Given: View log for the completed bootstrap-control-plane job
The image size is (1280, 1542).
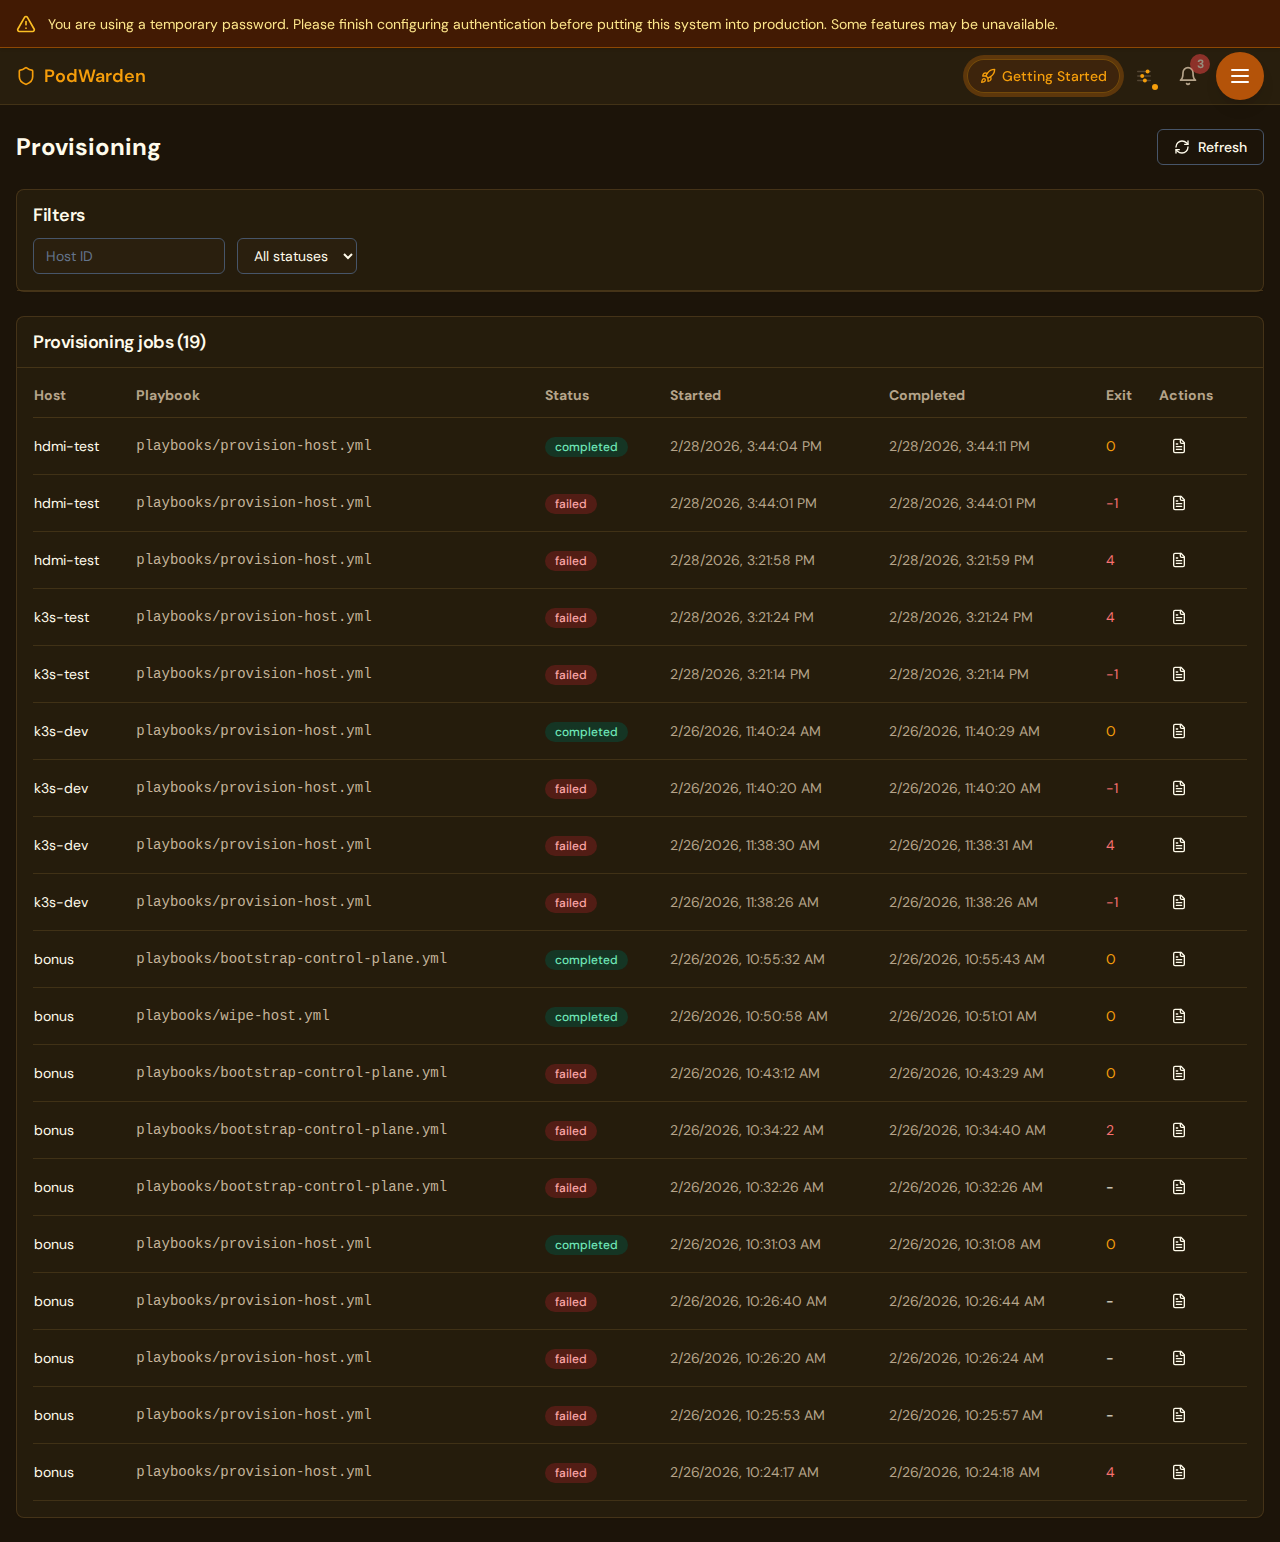Looking at the screenshot, I should [1178, 959].
